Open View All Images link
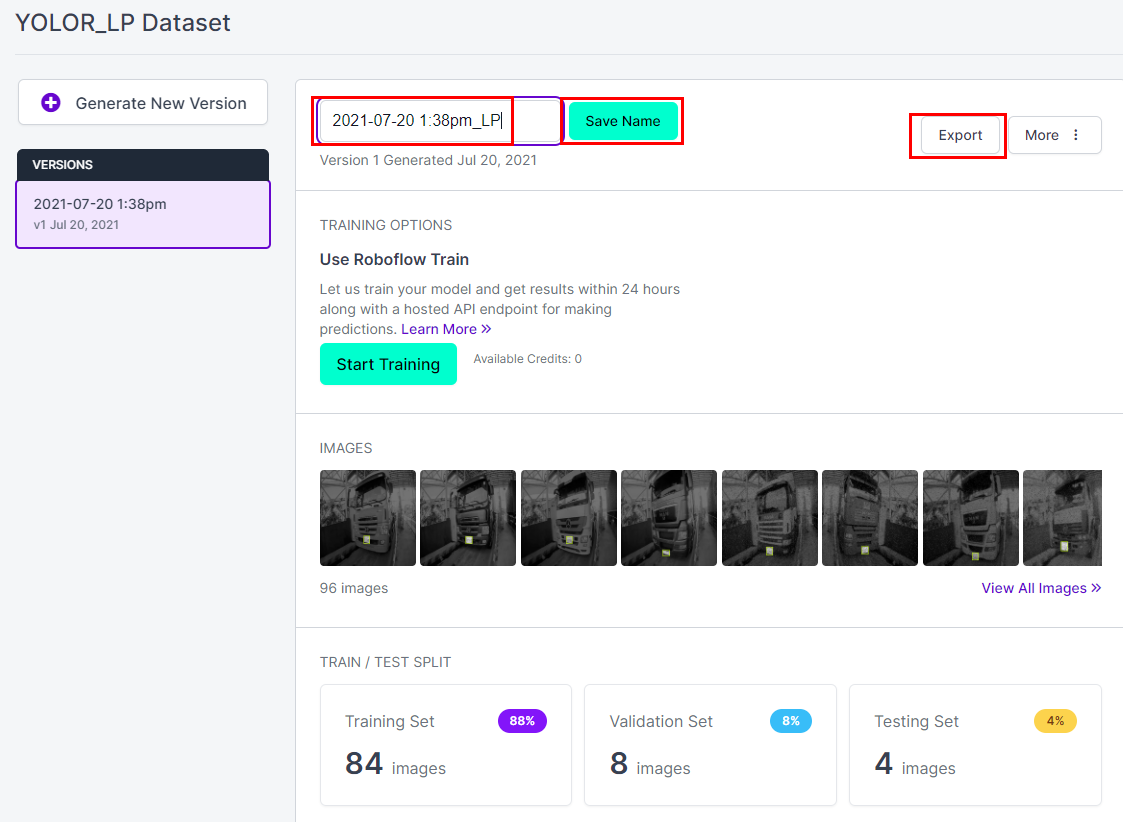 [x=1041, y=588]
